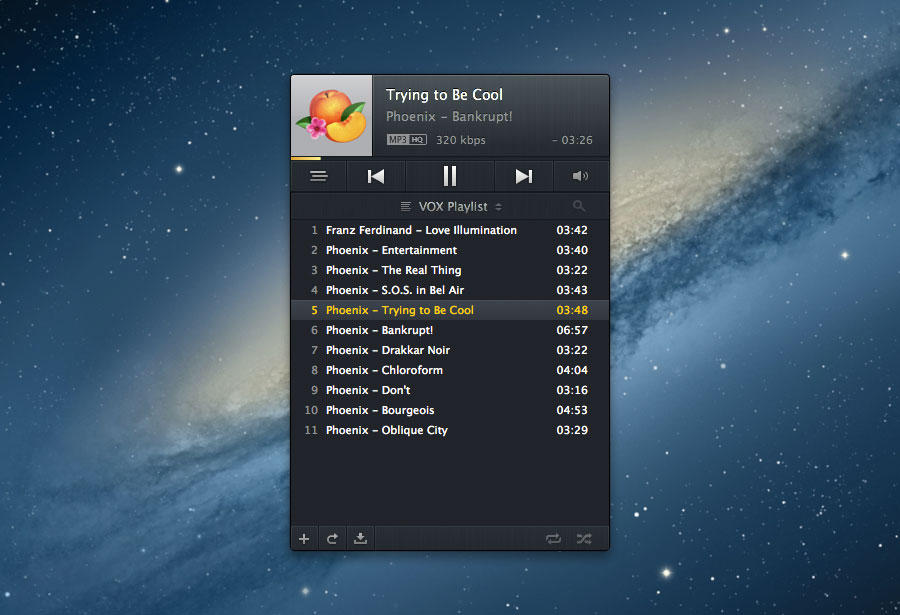Toggle the playlist panel with hamburger icon
This screenshot has height=615, width=900.
point(319,176)
